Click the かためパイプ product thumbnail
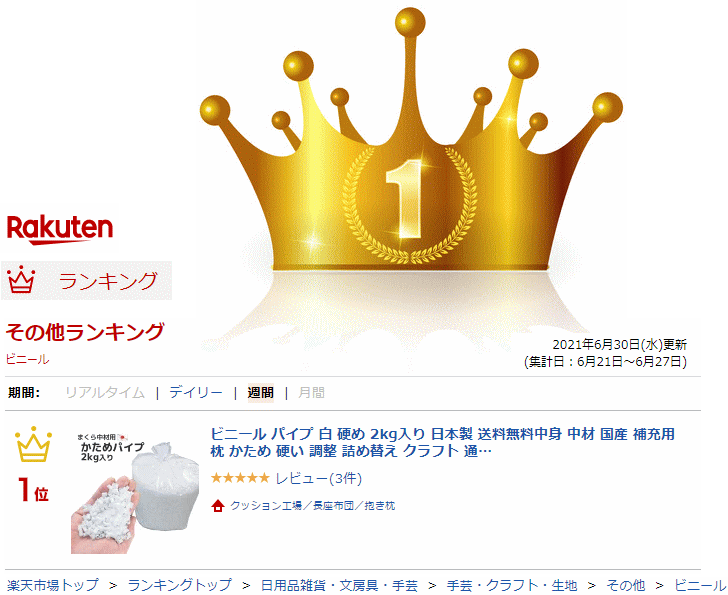 pos(135,492)
